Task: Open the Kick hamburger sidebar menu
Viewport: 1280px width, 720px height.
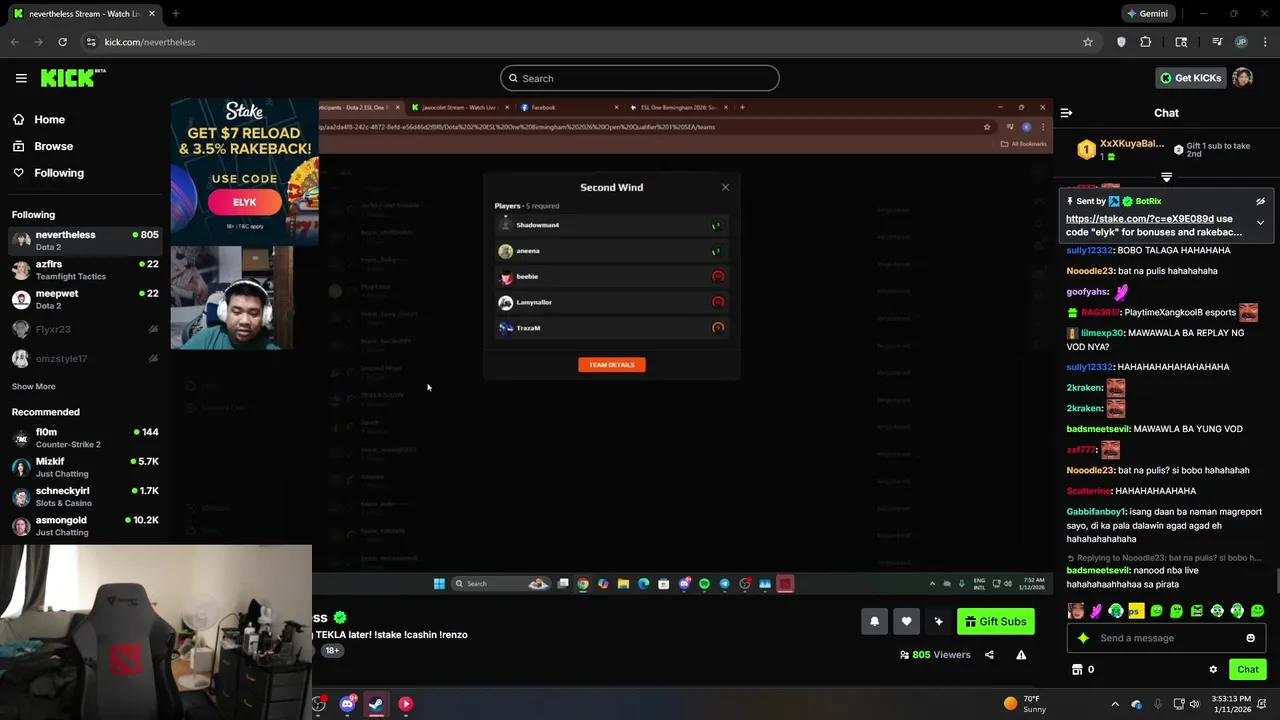Action: click(x=21, y=78)
